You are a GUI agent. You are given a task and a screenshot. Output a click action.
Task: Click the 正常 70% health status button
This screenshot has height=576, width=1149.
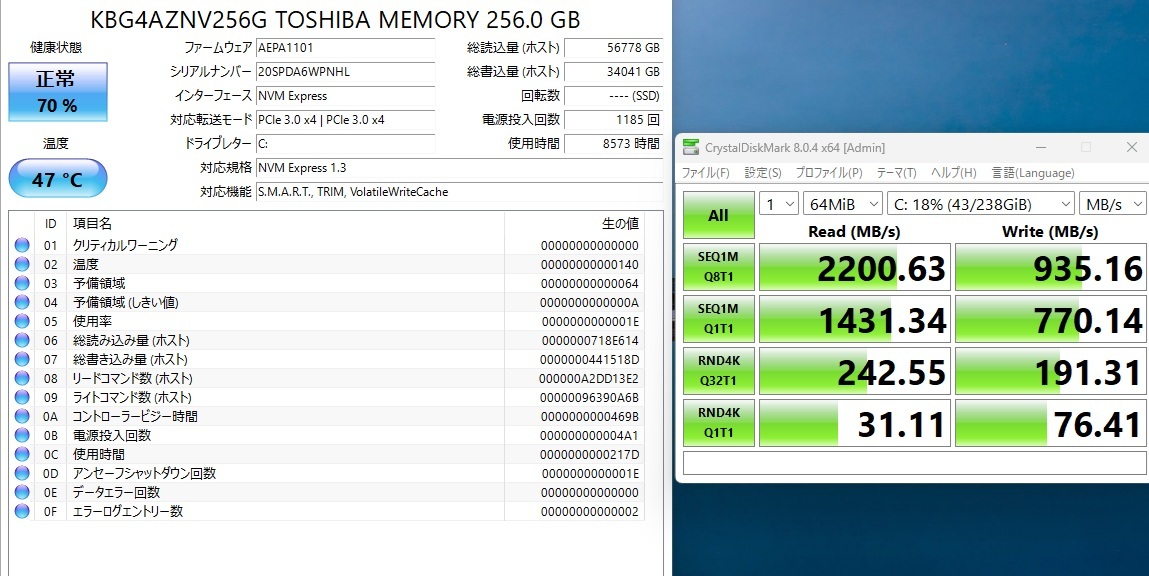pyautogui.click(x=56, y=92)
